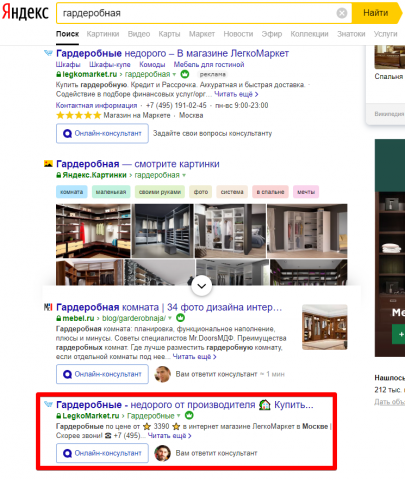
Task: Open the dark gray wardrobe image thumbnail
Action: click(x=163, y=231)
